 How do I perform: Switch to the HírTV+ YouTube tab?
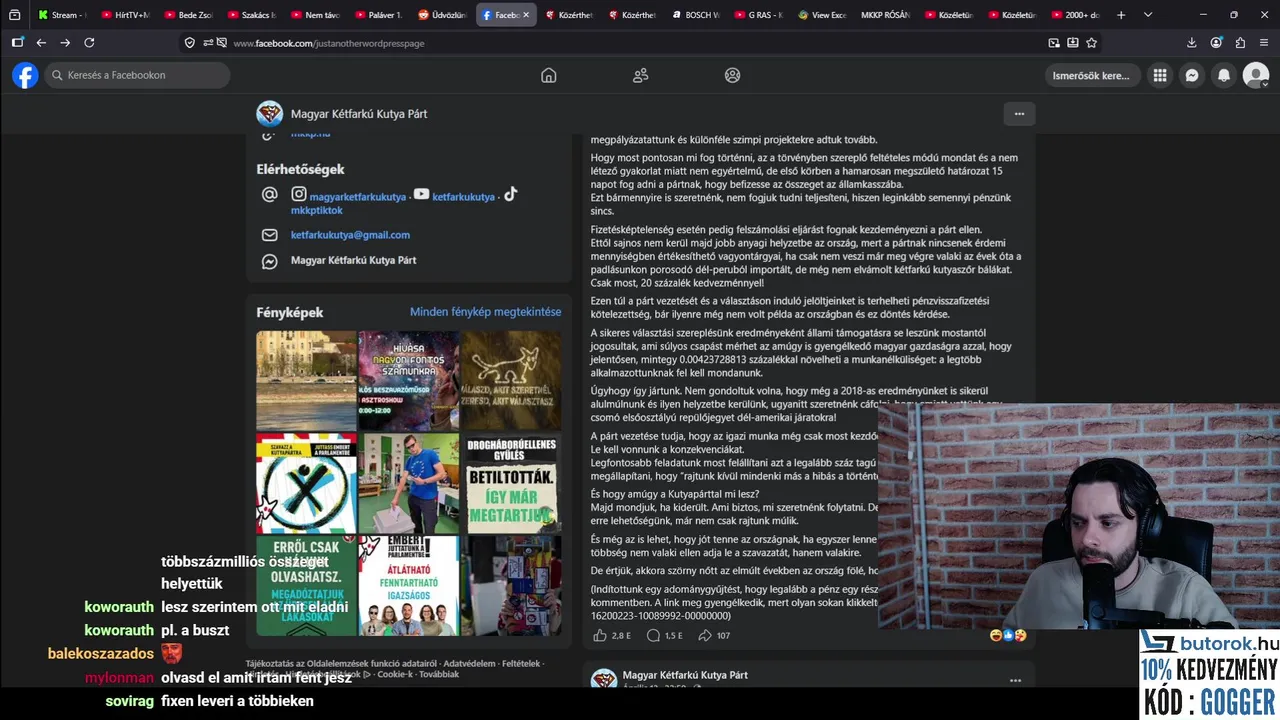[x=125, y=15]
